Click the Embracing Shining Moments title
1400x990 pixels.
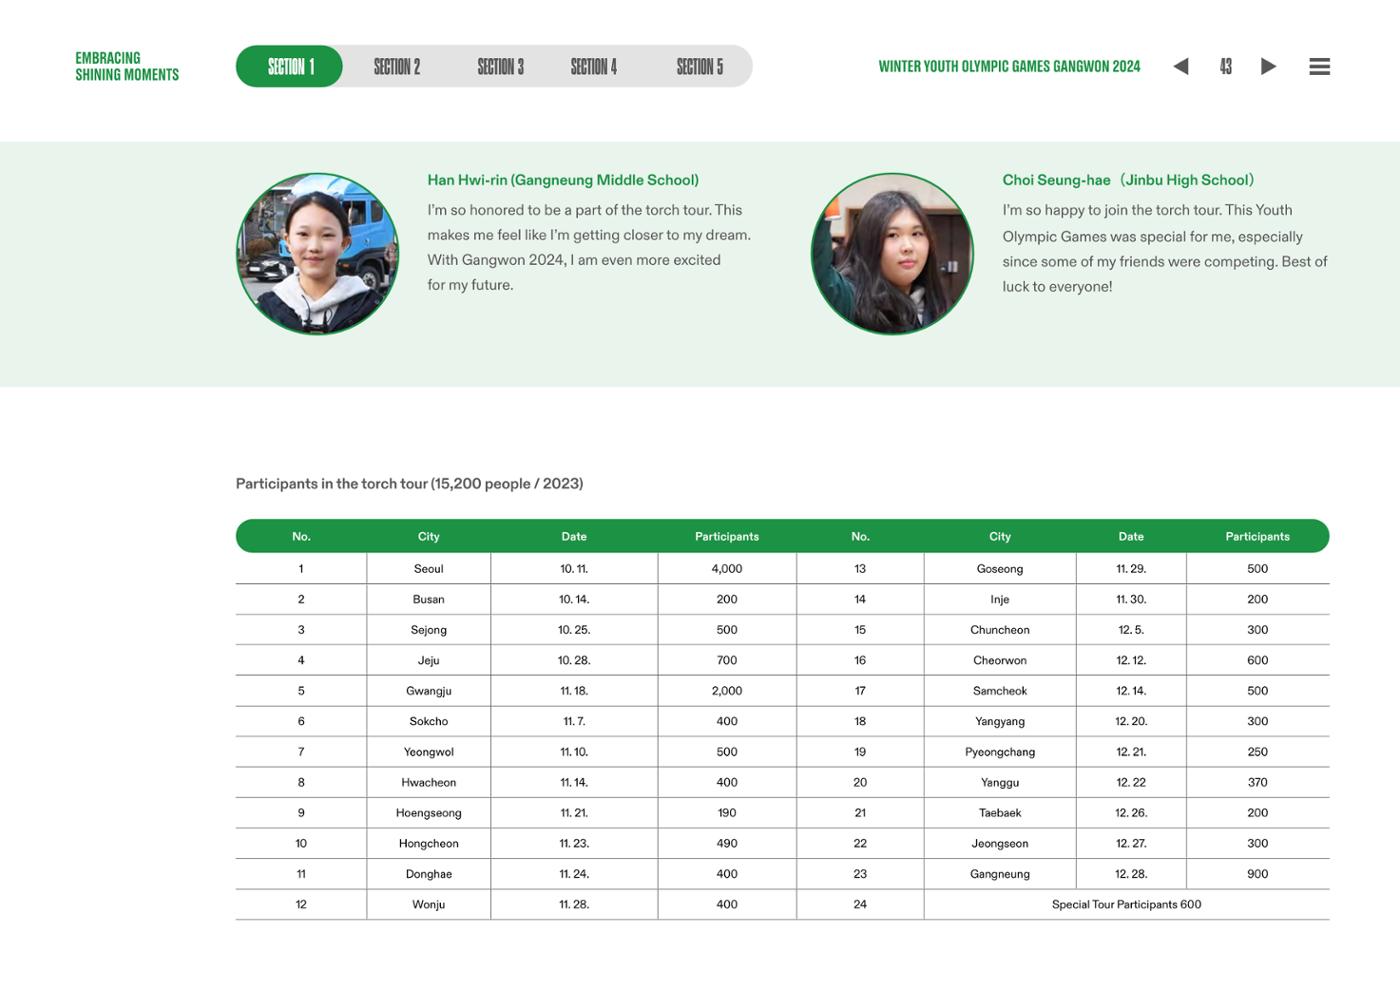[127, 66]
